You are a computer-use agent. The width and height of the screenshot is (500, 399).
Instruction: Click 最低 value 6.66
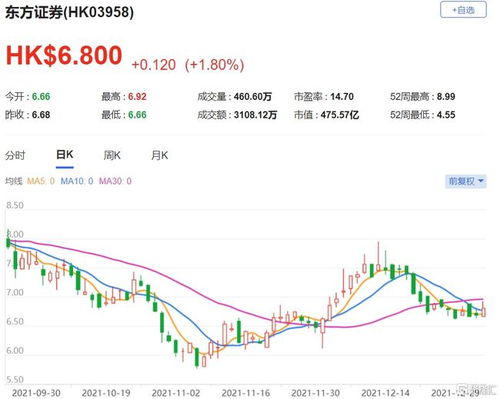(x=137, y=115)
